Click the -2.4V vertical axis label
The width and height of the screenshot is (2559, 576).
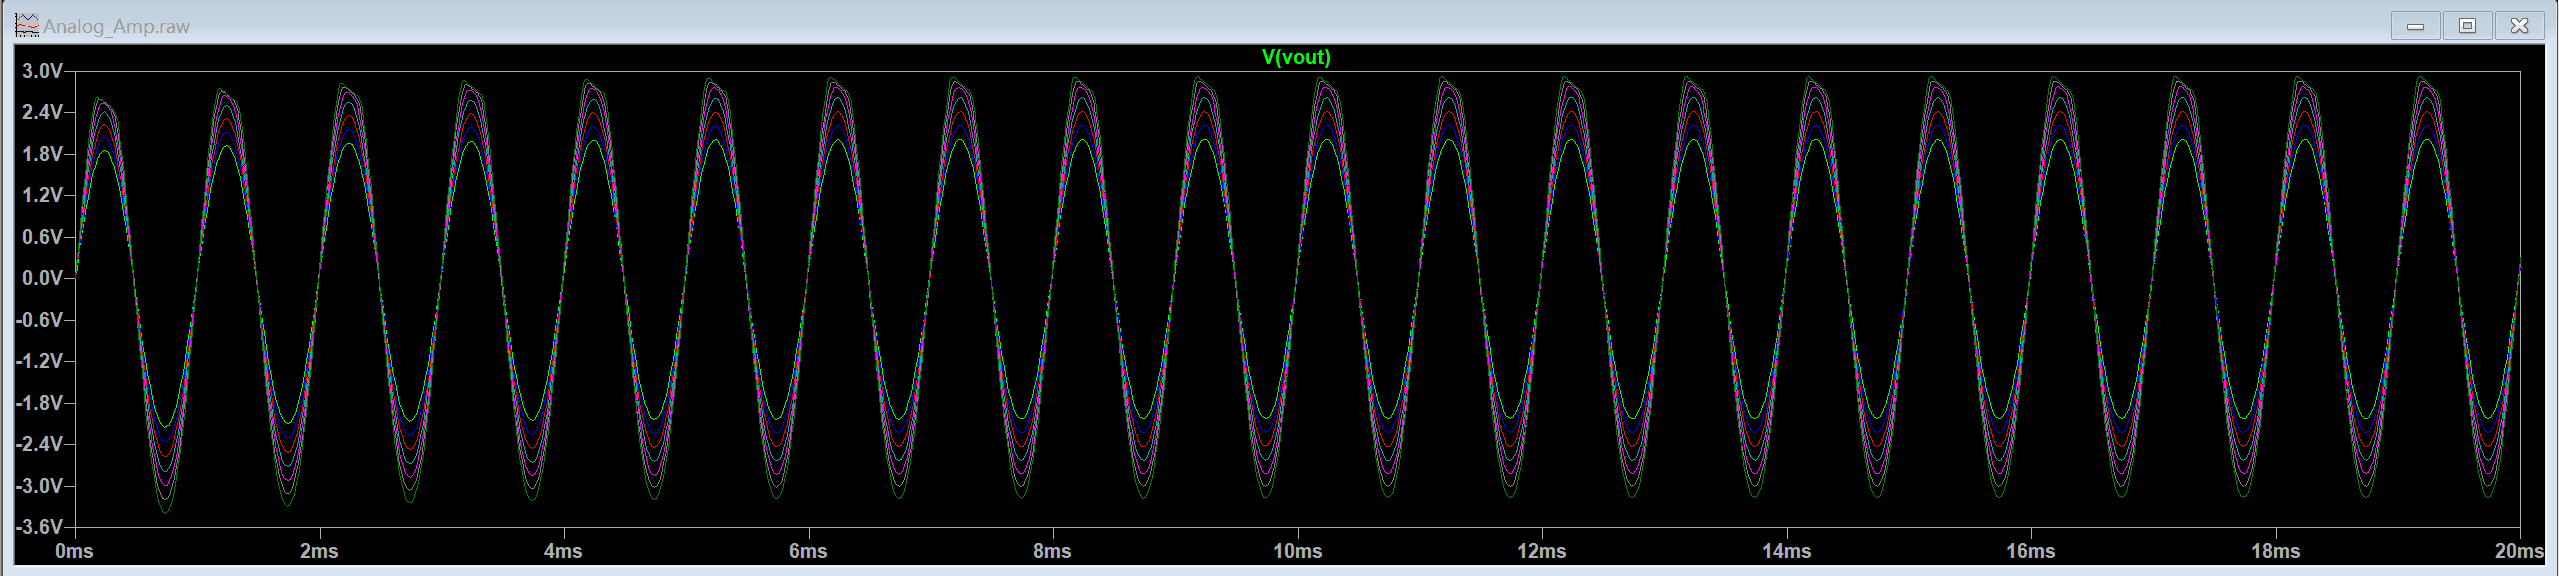(40, 444)
